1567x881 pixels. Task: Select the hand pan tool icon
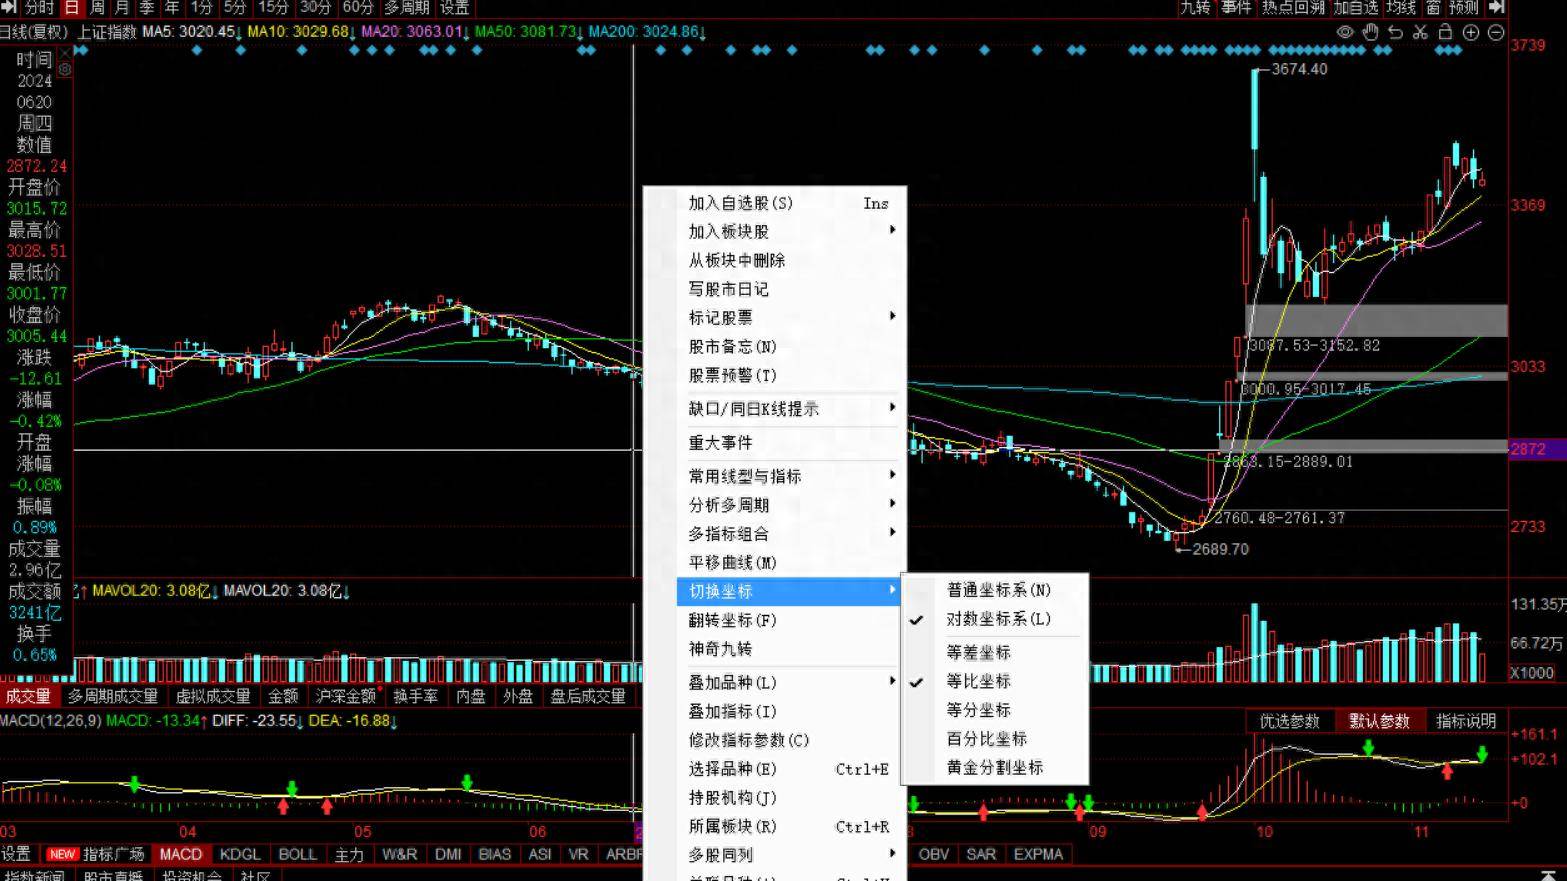pos(1370,32)
